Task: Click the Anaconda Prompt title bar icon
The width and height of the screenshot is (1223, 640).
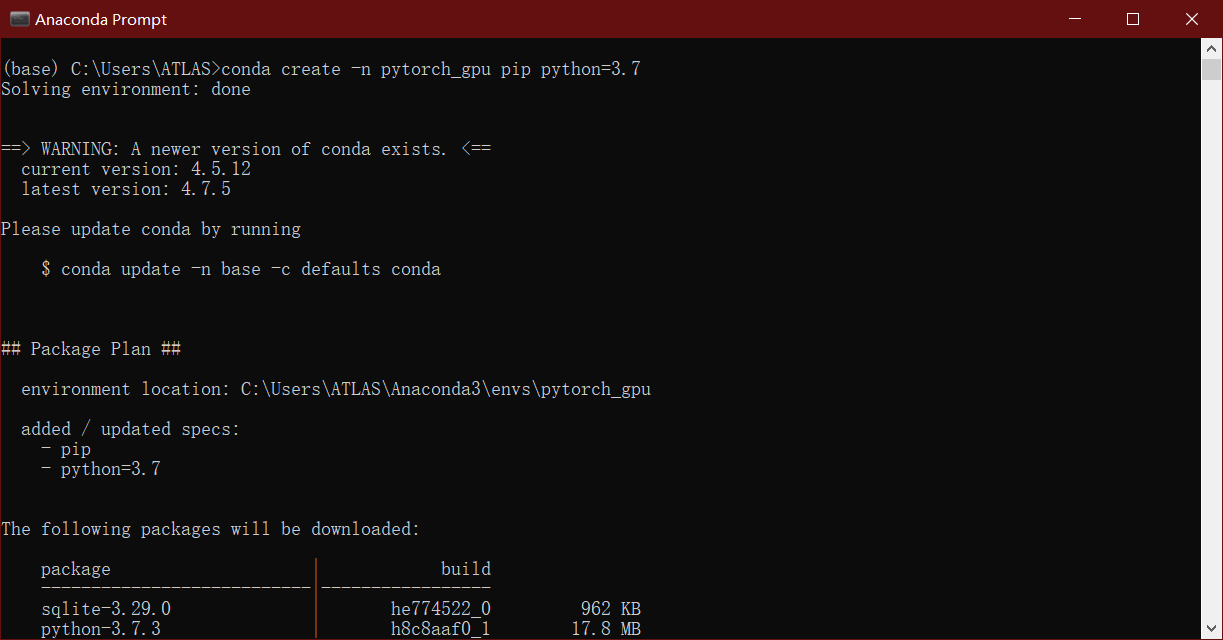Action: [20, 19]
